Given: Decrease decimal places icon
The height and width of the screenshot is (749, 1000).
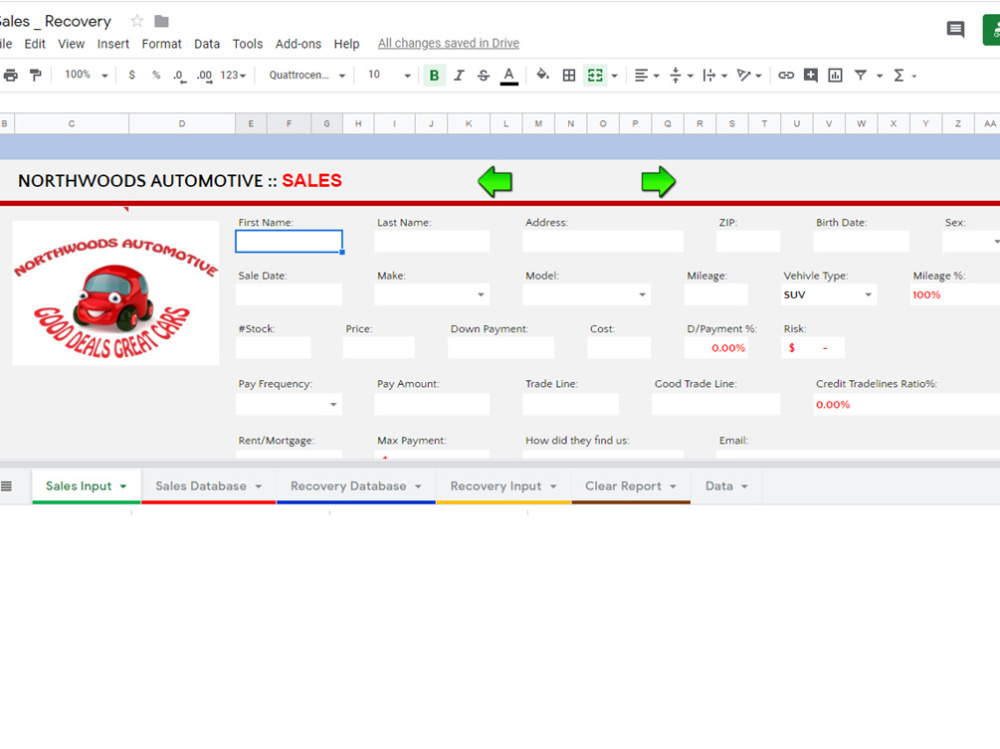Looking at the screenshot, I should coord(179,76).
